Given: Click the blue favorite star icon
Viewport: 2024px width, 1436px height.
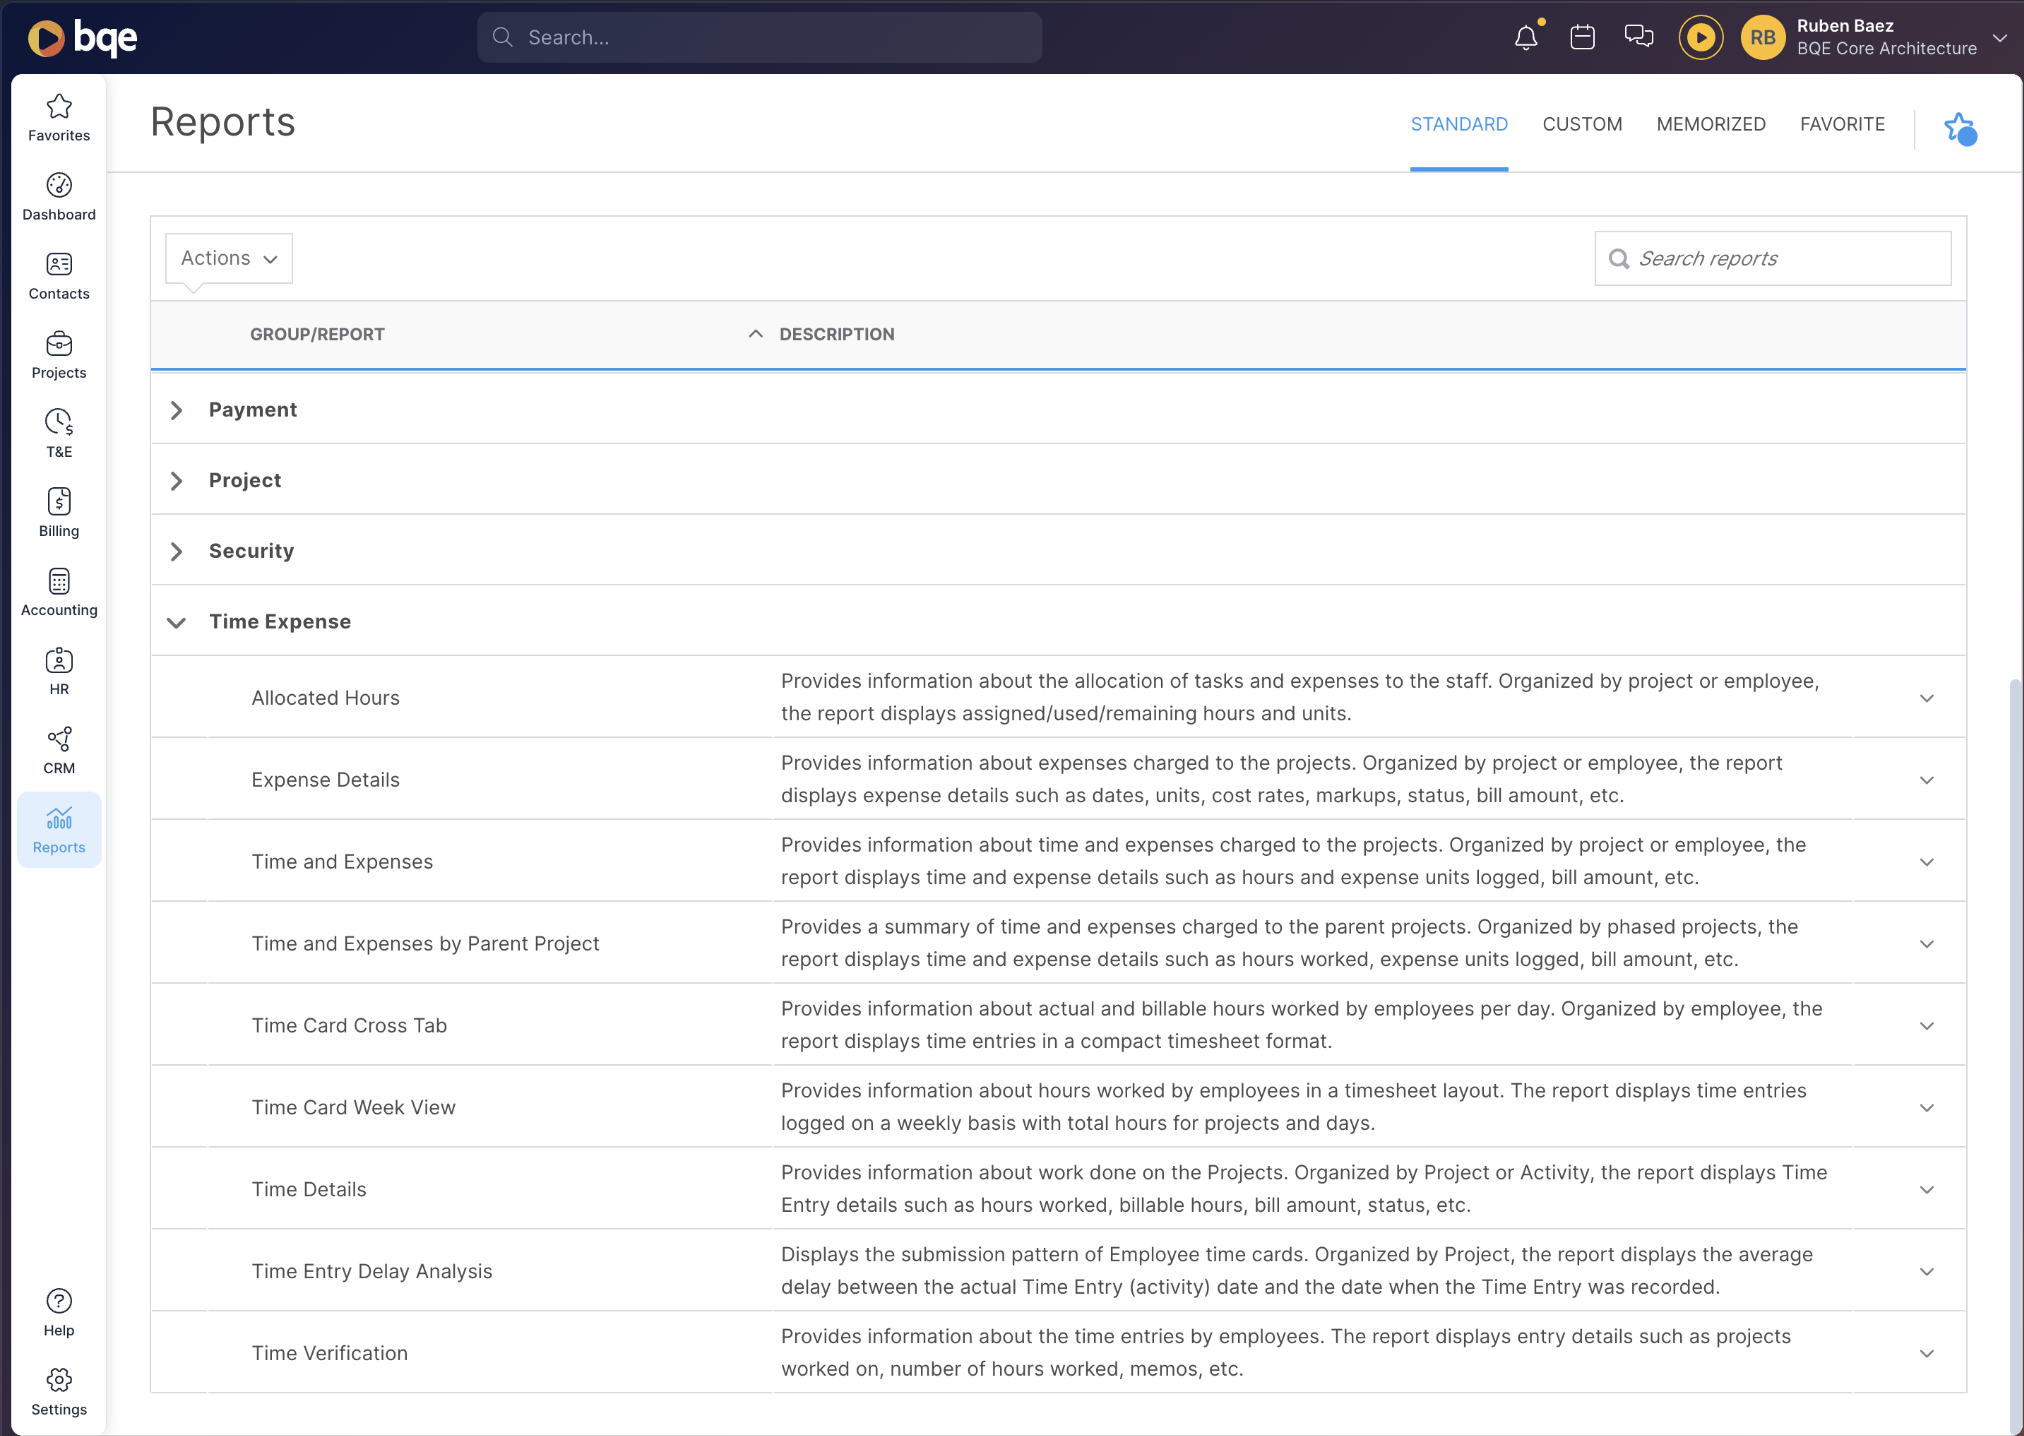Looking at the screenshot, I should click(x=1960, y=128).
